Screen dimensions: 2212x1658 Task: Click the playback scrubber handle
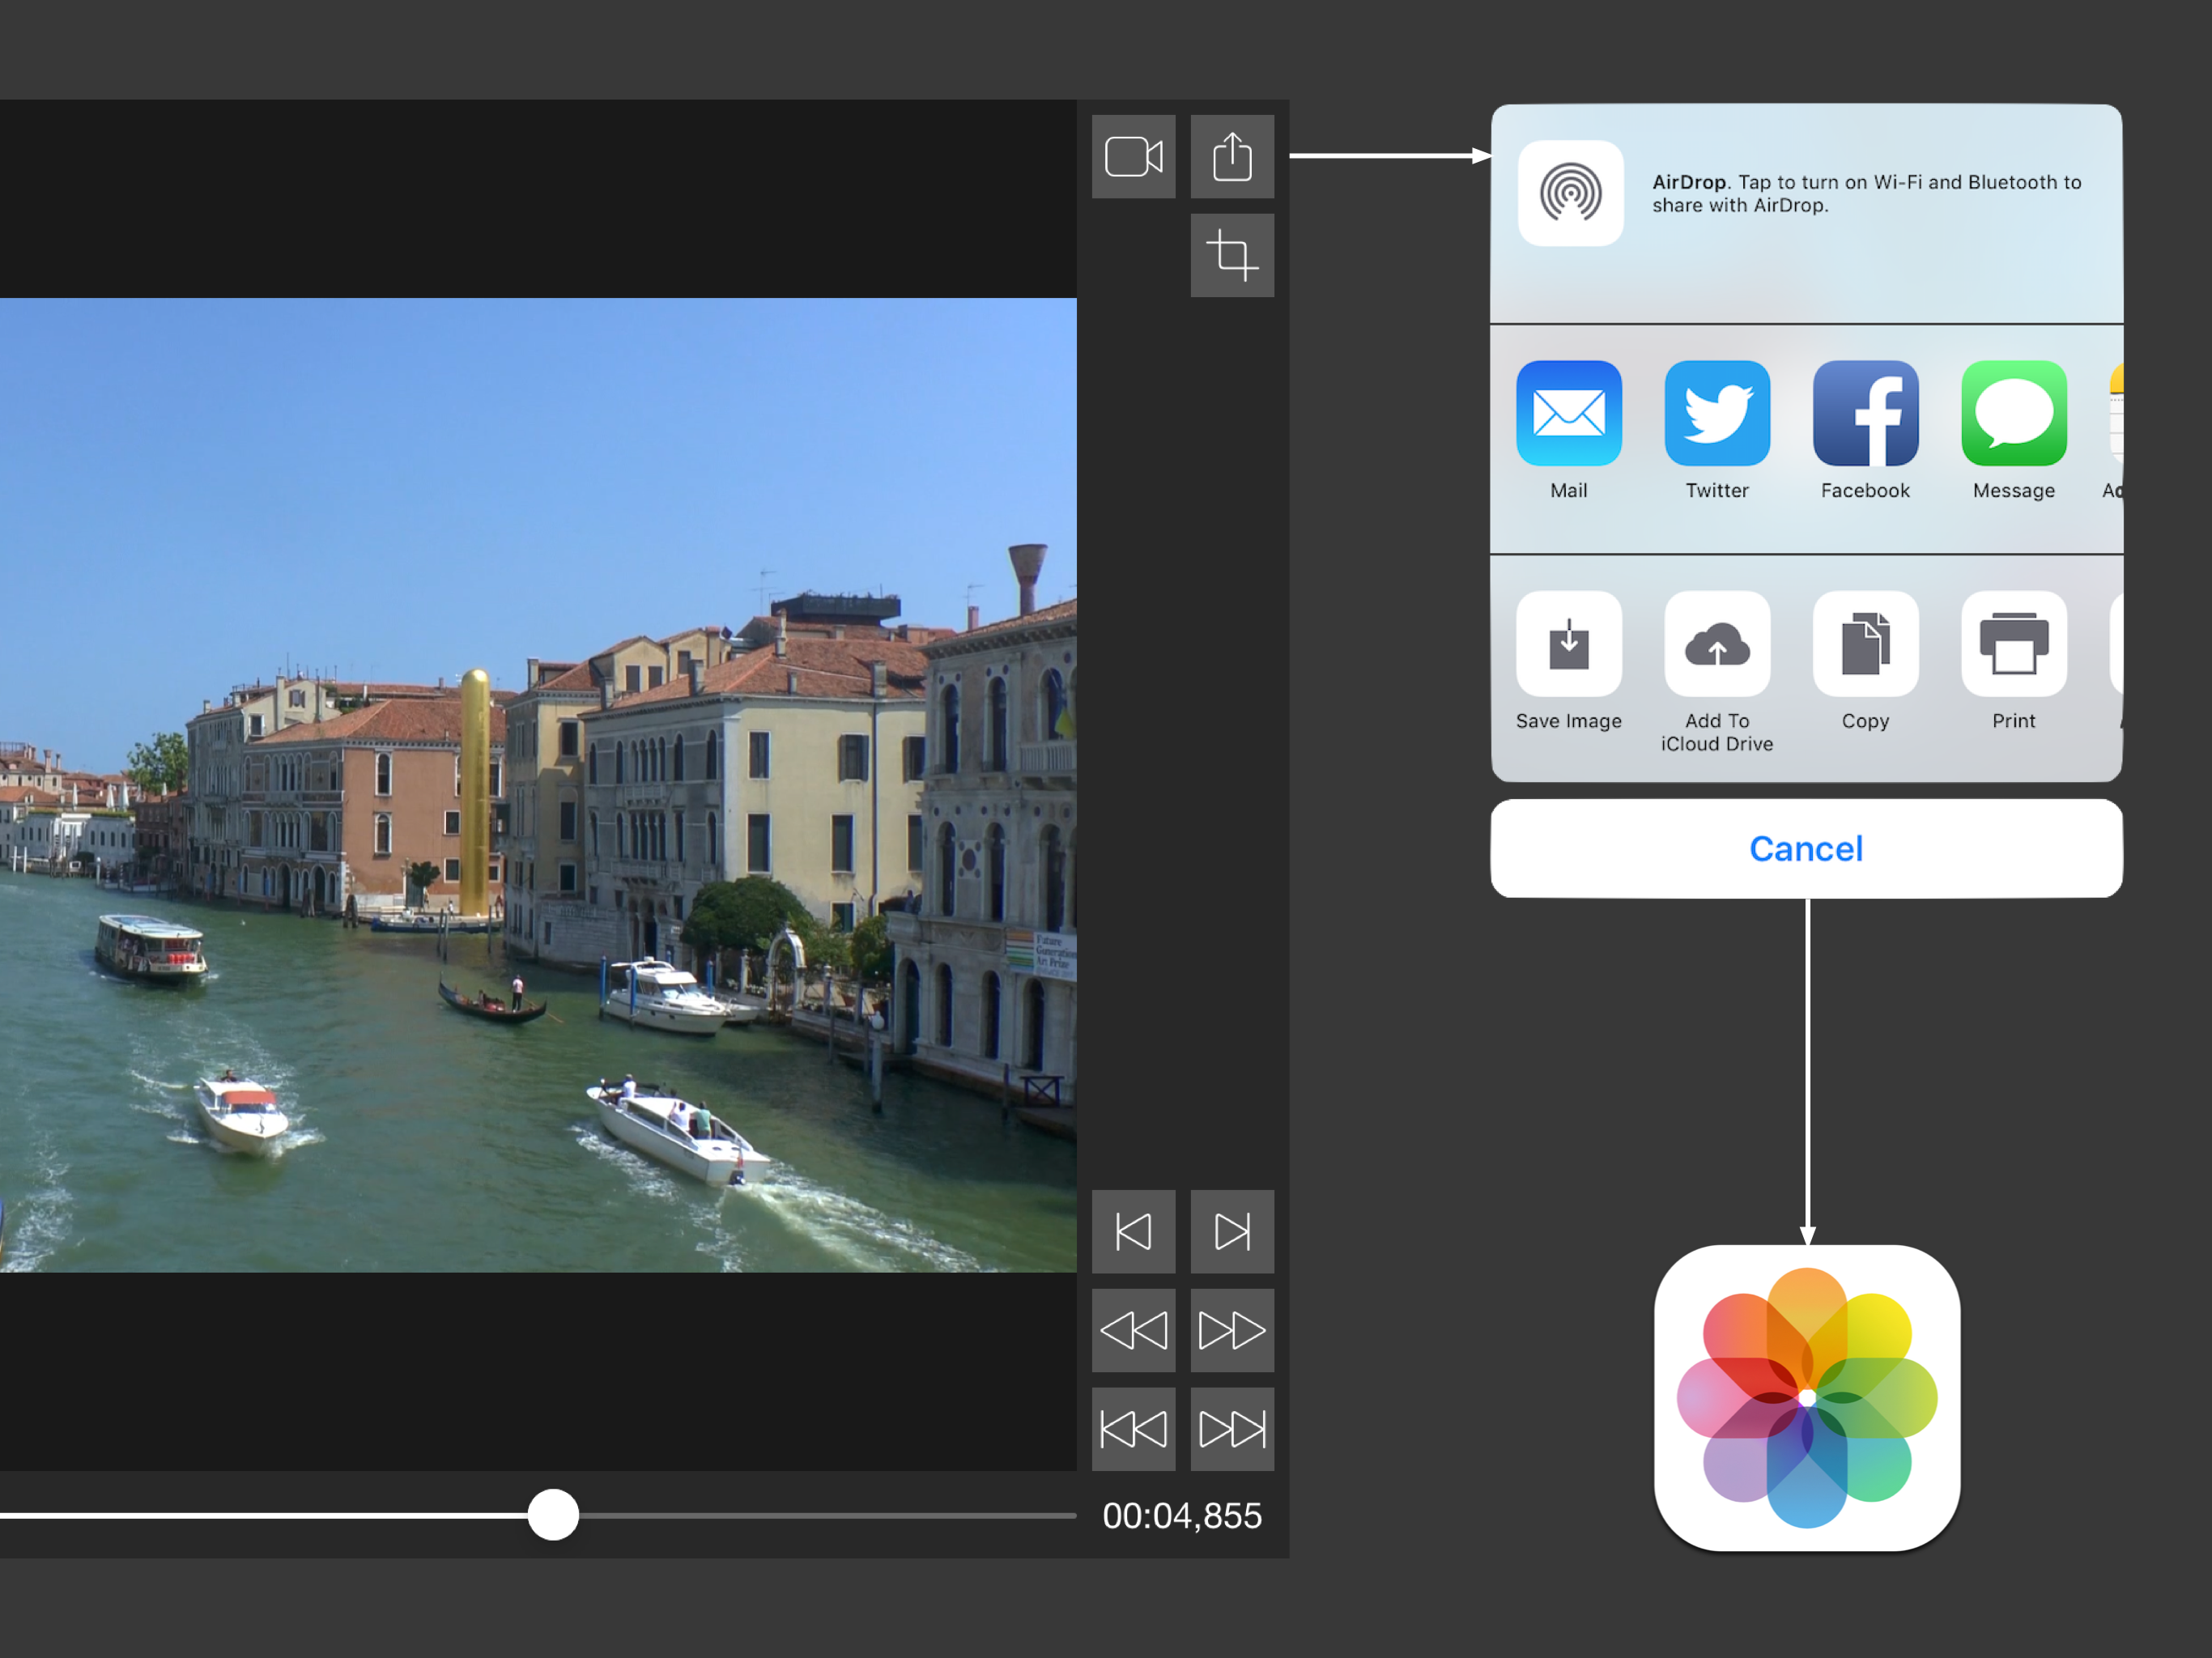[553, 1515]
